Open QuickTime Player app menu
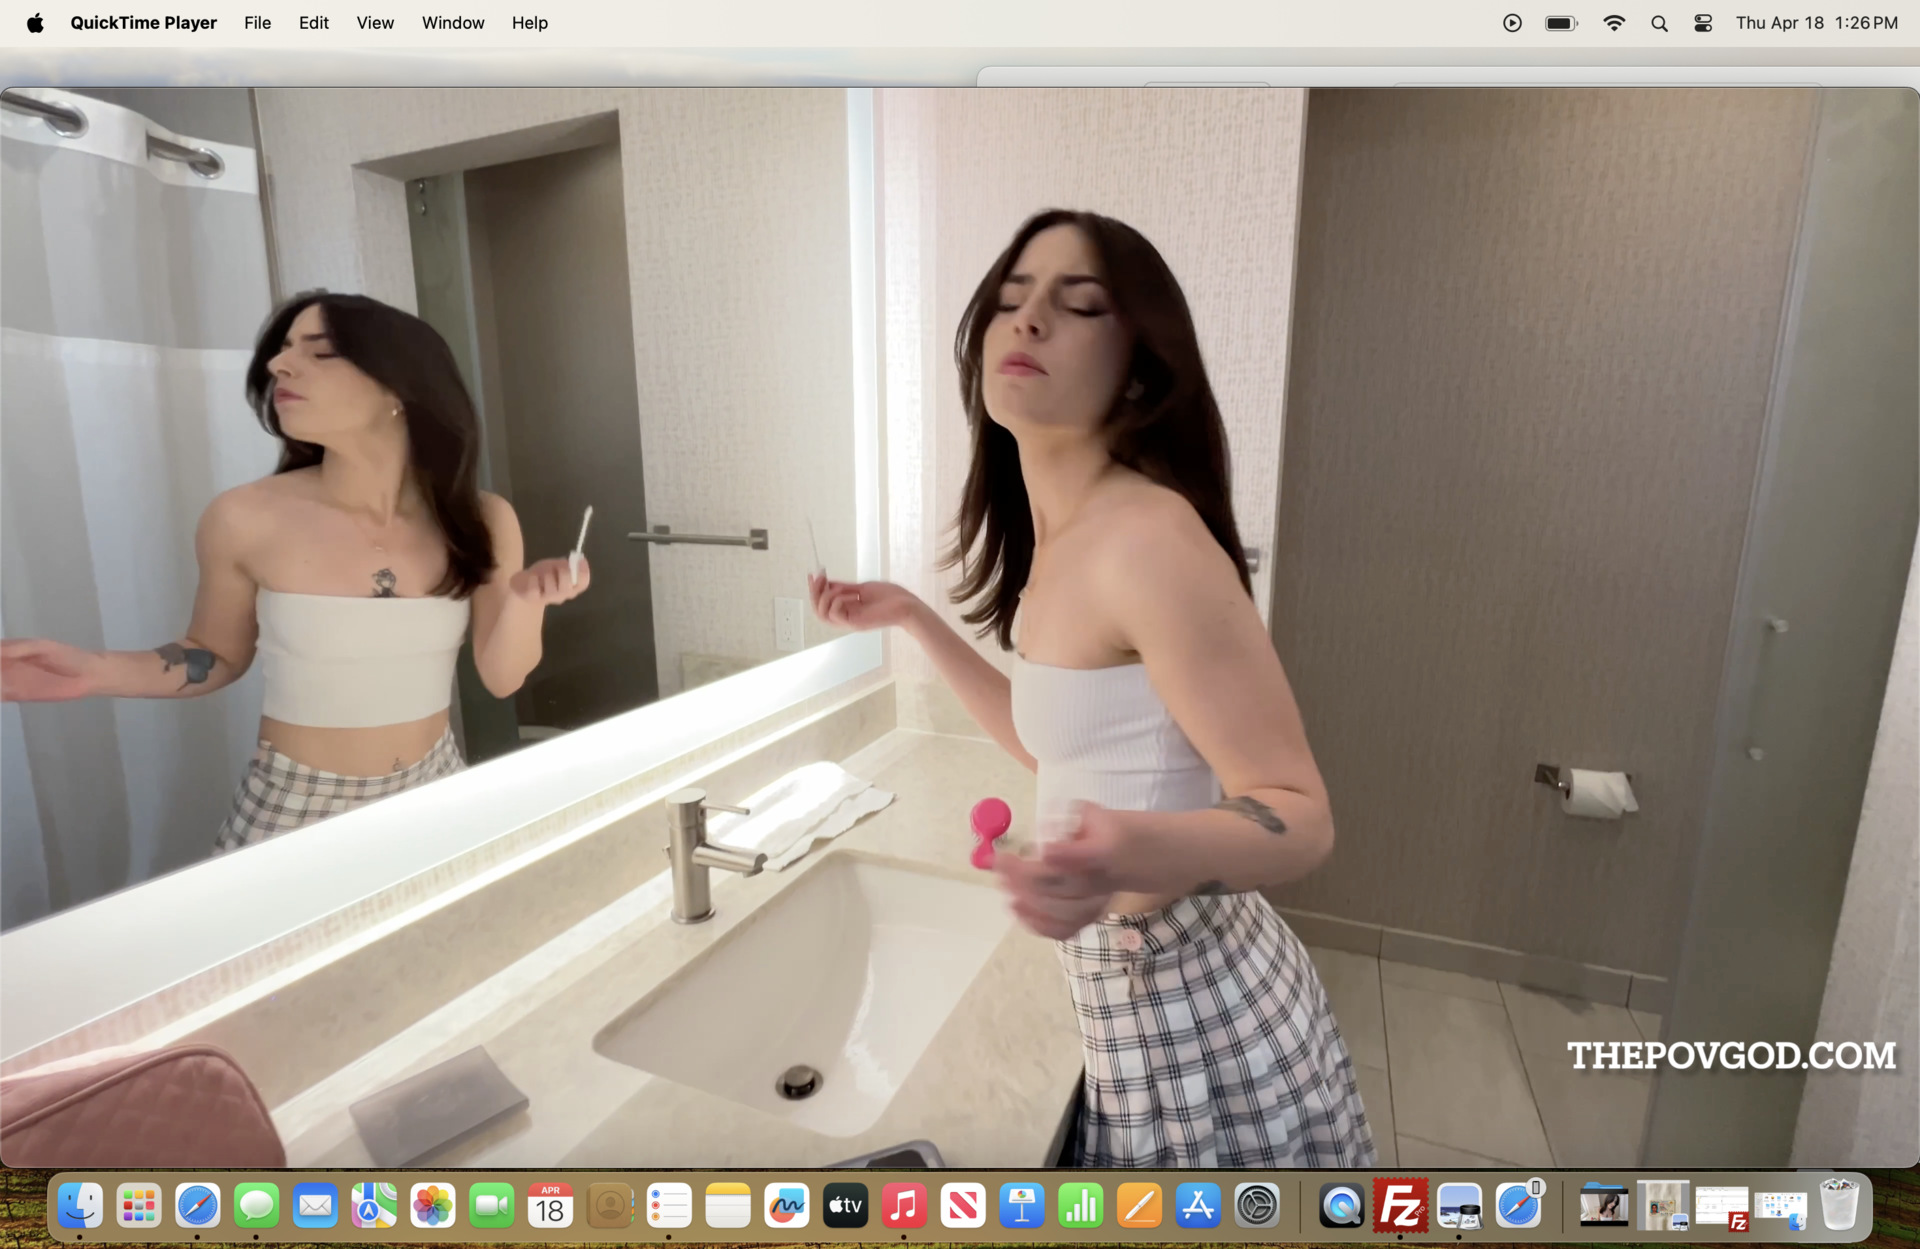 point(143,23)
